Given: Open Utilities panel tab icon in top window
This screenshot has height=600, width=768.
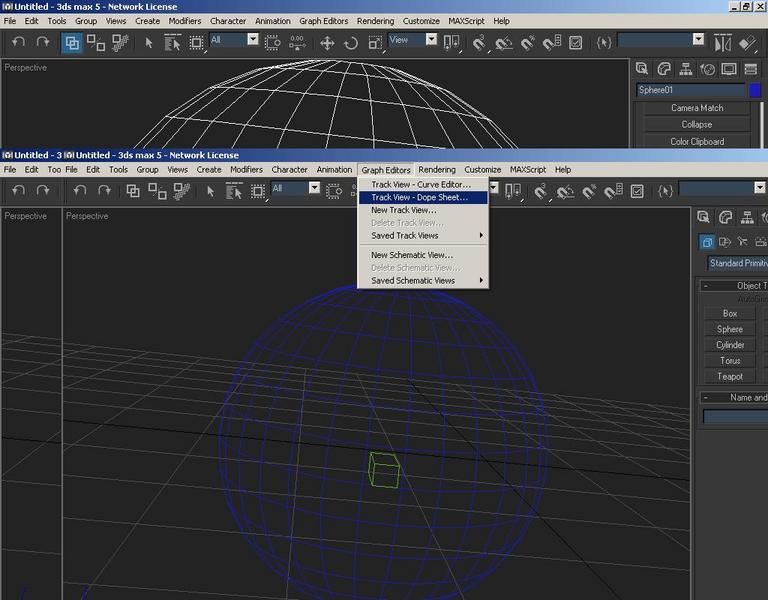Looking at the screenshot, I should pyautogui.click(x=750, y=69).
